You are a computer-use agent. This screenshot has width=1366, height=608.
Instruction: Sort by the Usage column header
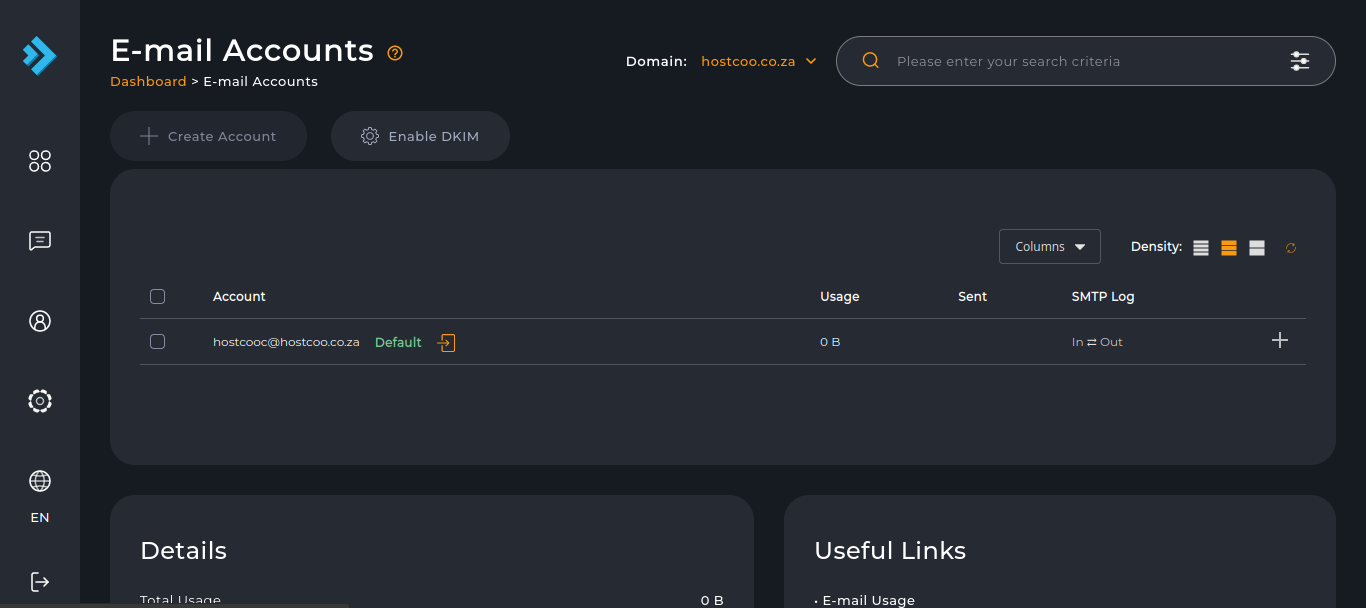[x=840, y=296]
